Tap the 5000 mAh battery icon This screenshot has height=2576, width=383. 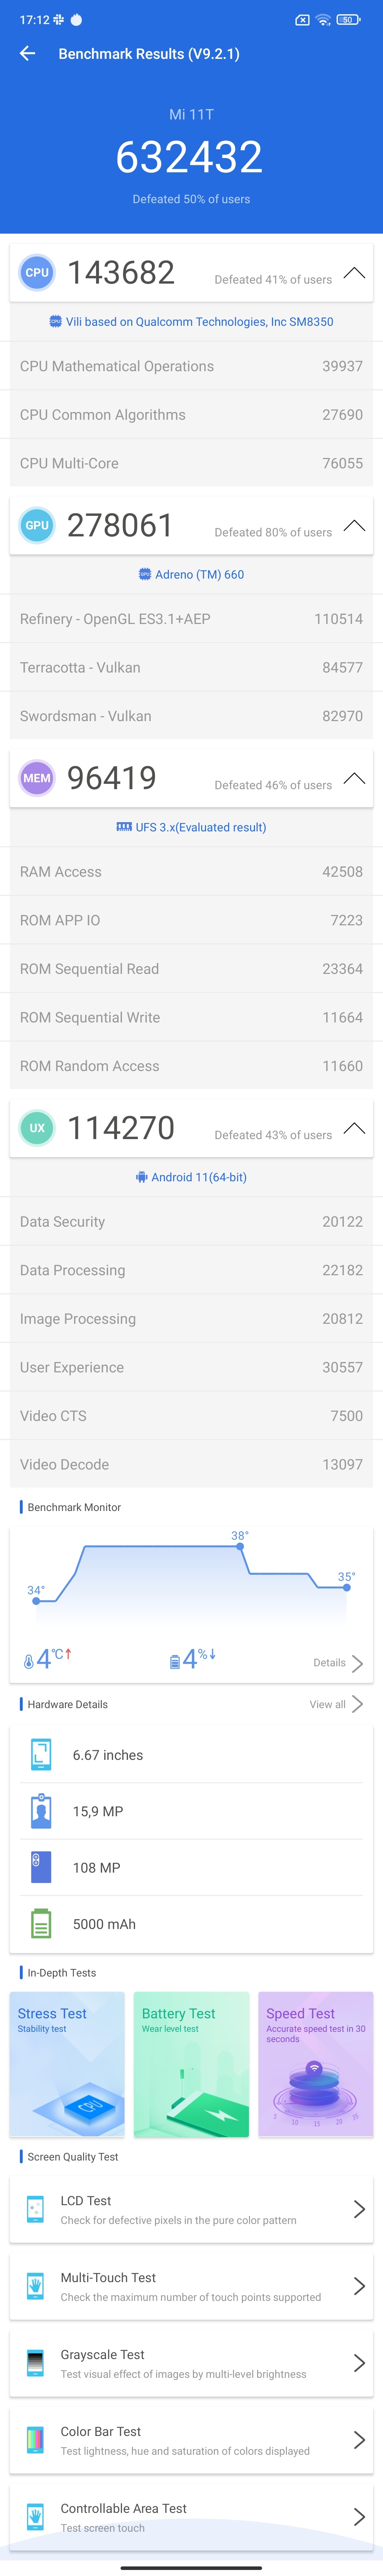click(41, 1924)
